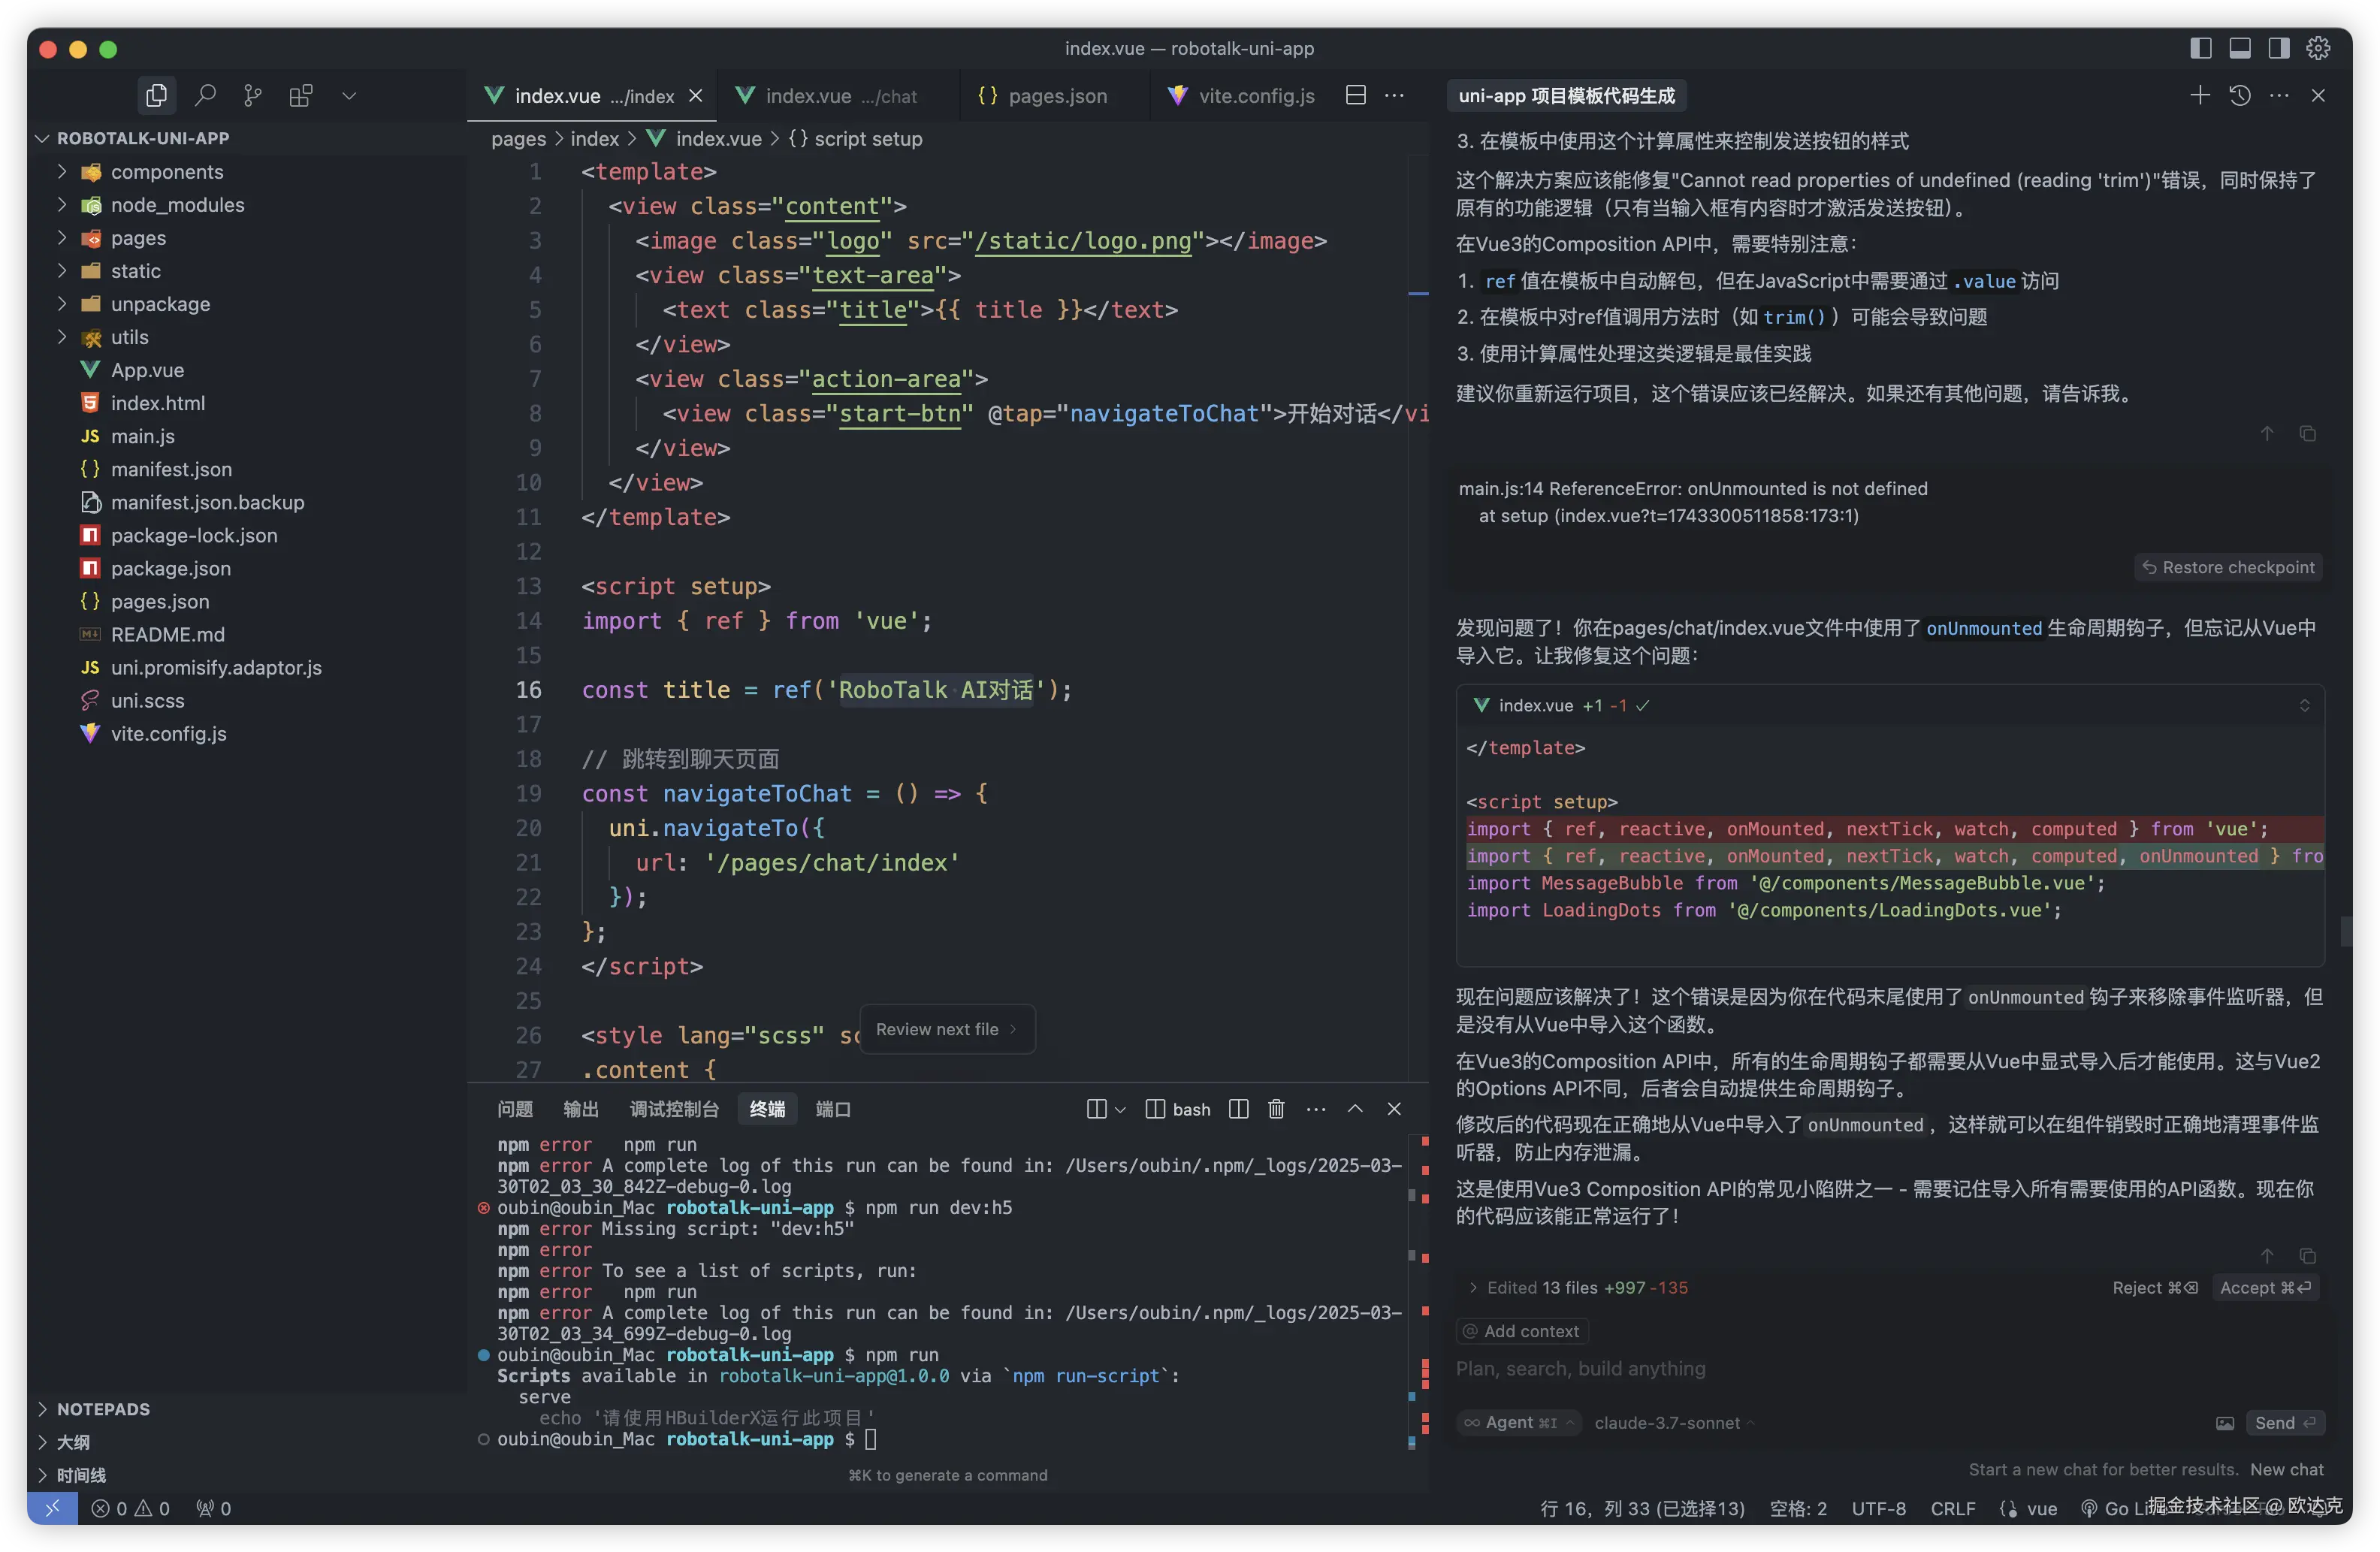Viewport: 2380px width, 1552px height.
Task: Expand the components folder
Action: (x=166, y=172)
